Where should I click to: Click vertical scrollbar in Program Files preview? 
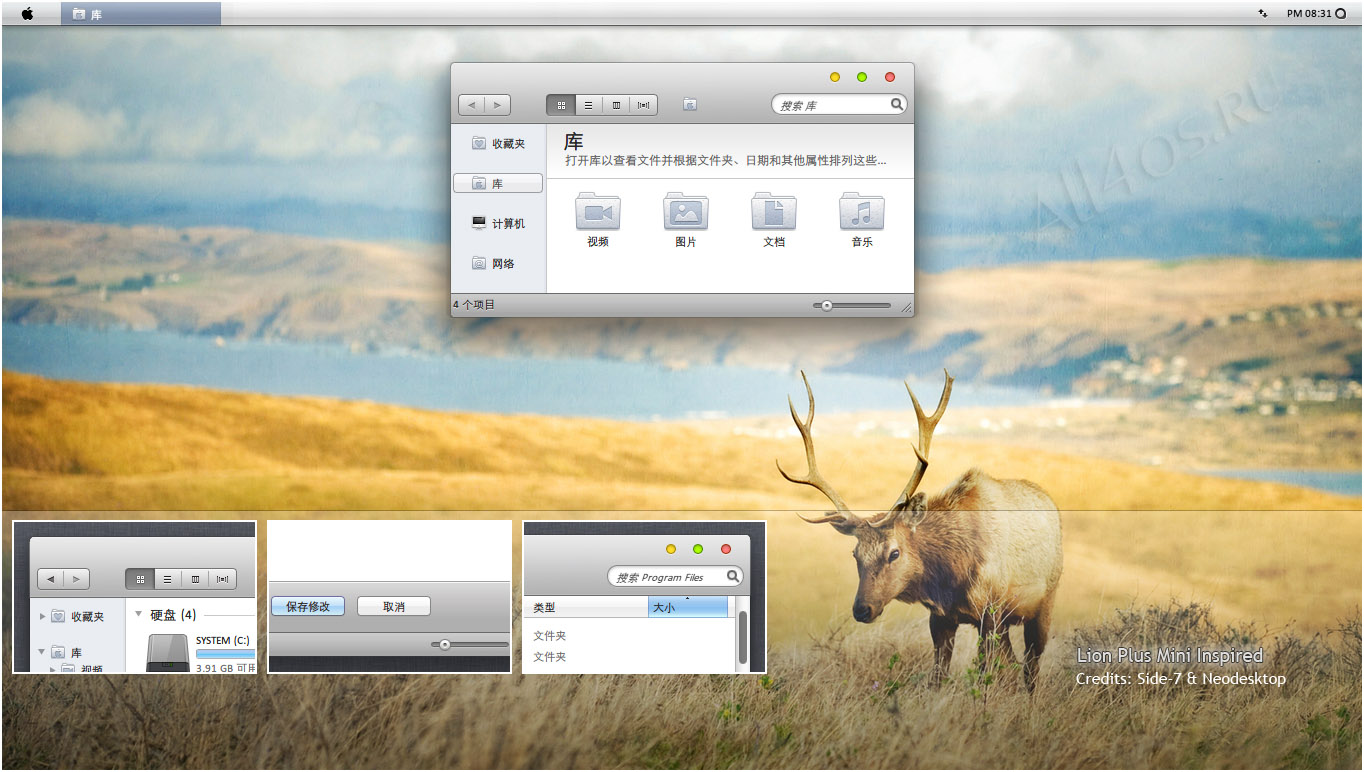click(743, 635)
